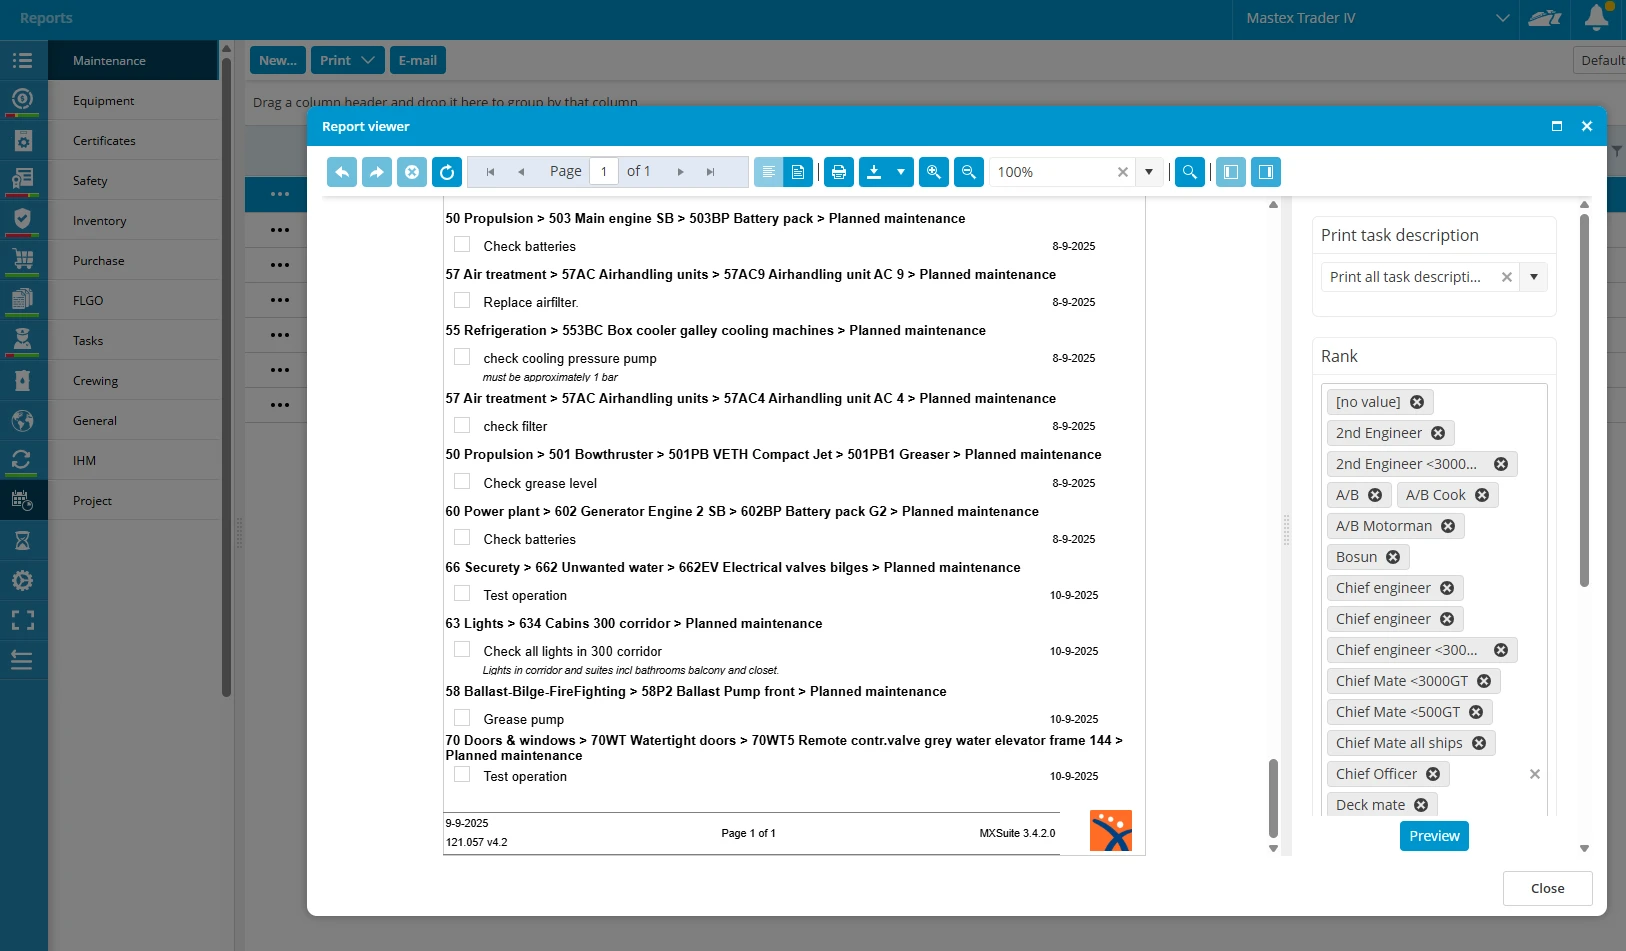This screenshot has height=951, width=1626.
Task: Navigate backward with the undo arrow icon
Action: pos(342,172)
